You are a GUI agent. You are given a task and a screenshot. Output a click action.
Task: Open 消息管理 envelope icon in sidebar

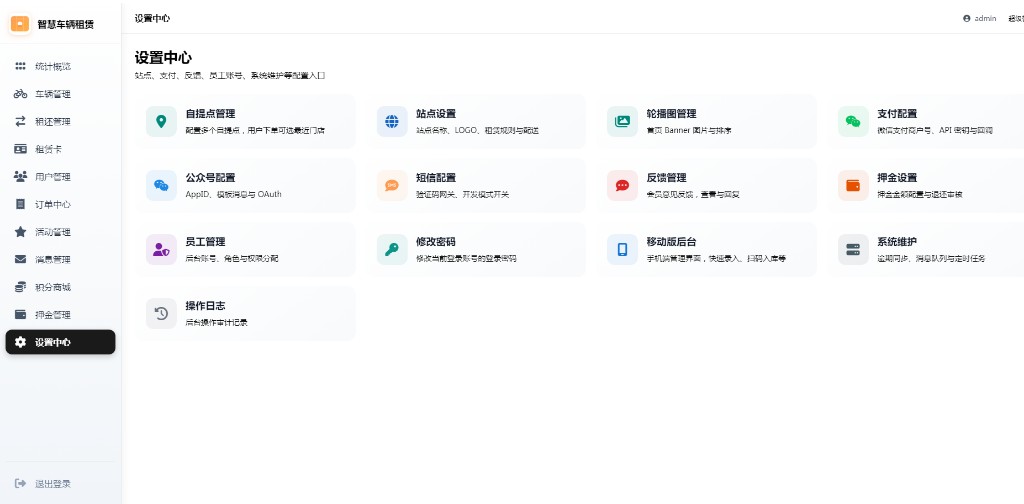(x=20, y=259)
